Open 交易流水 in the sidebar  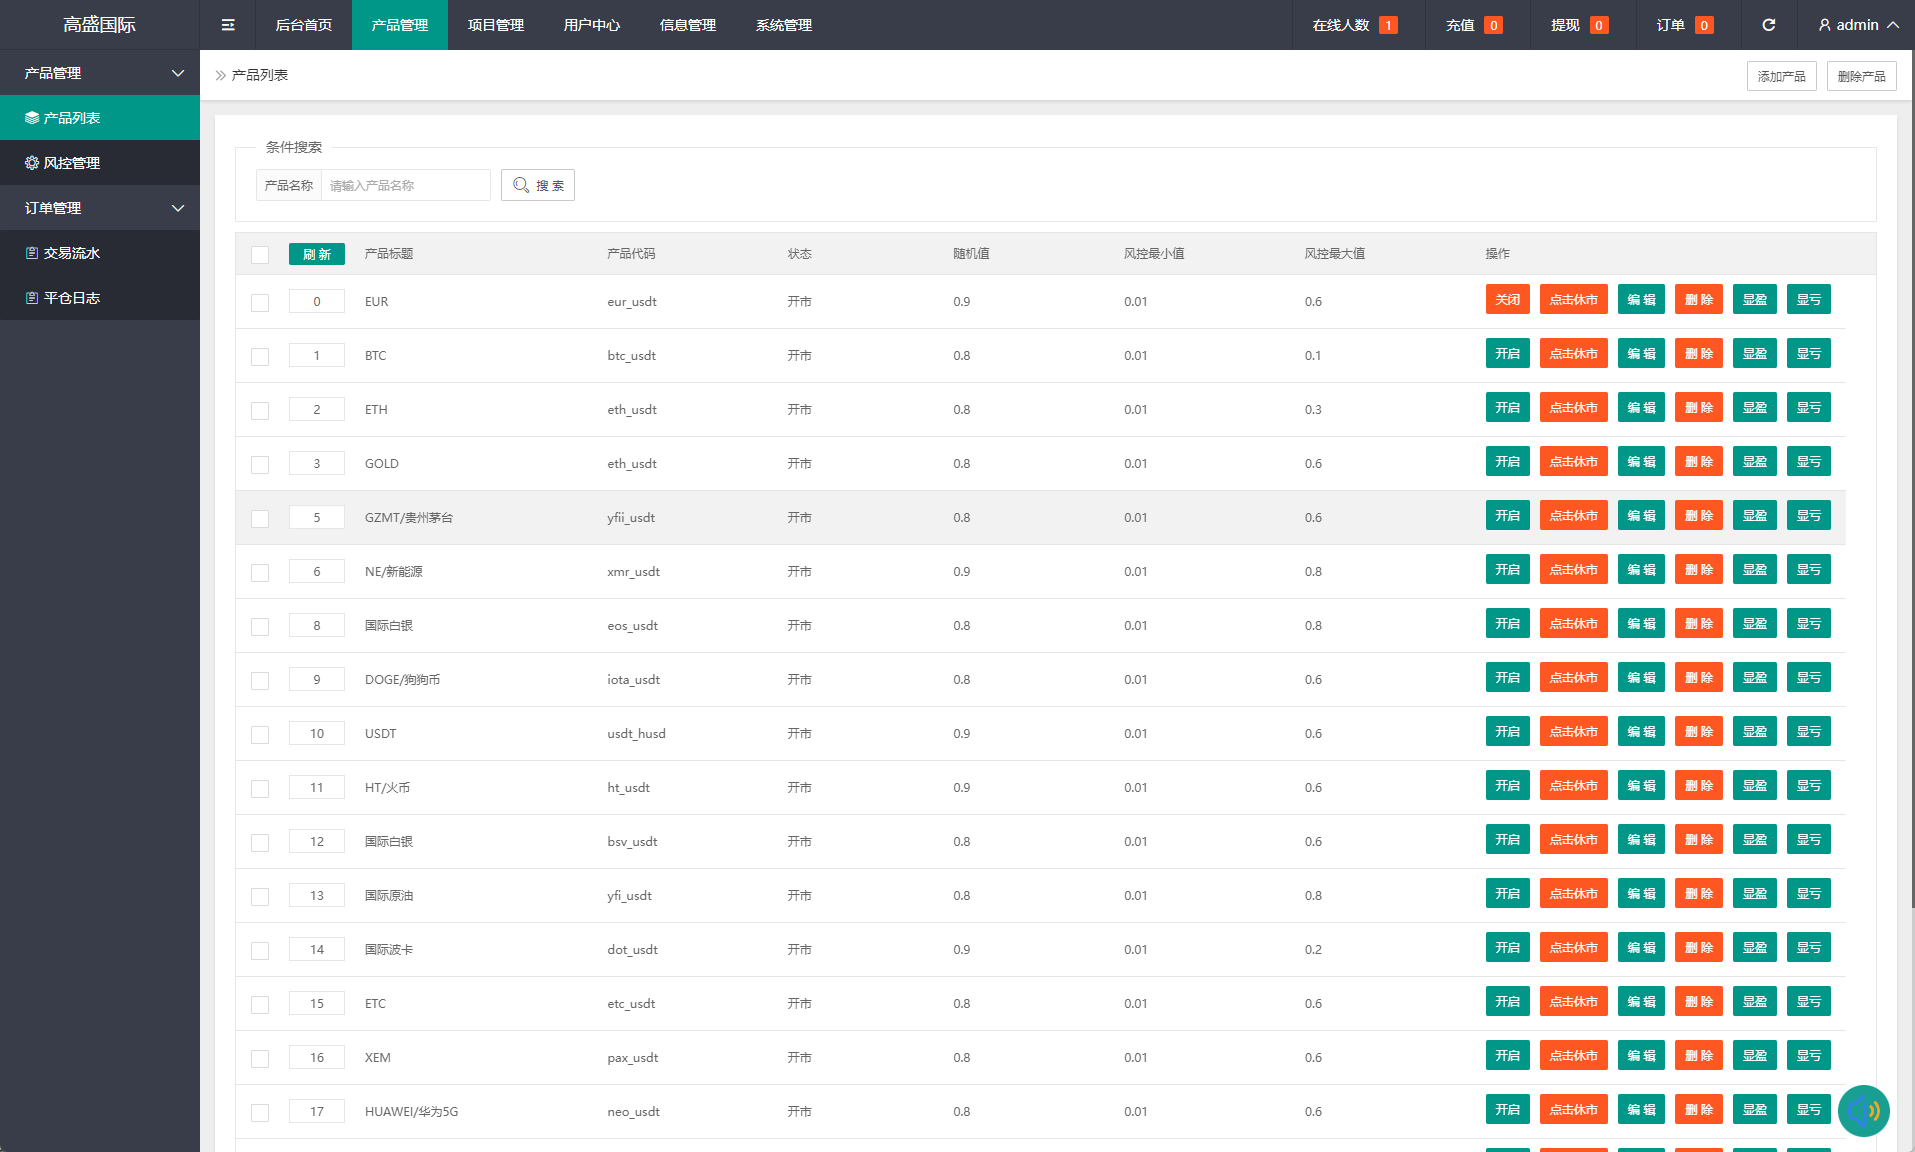pos(100,253)
